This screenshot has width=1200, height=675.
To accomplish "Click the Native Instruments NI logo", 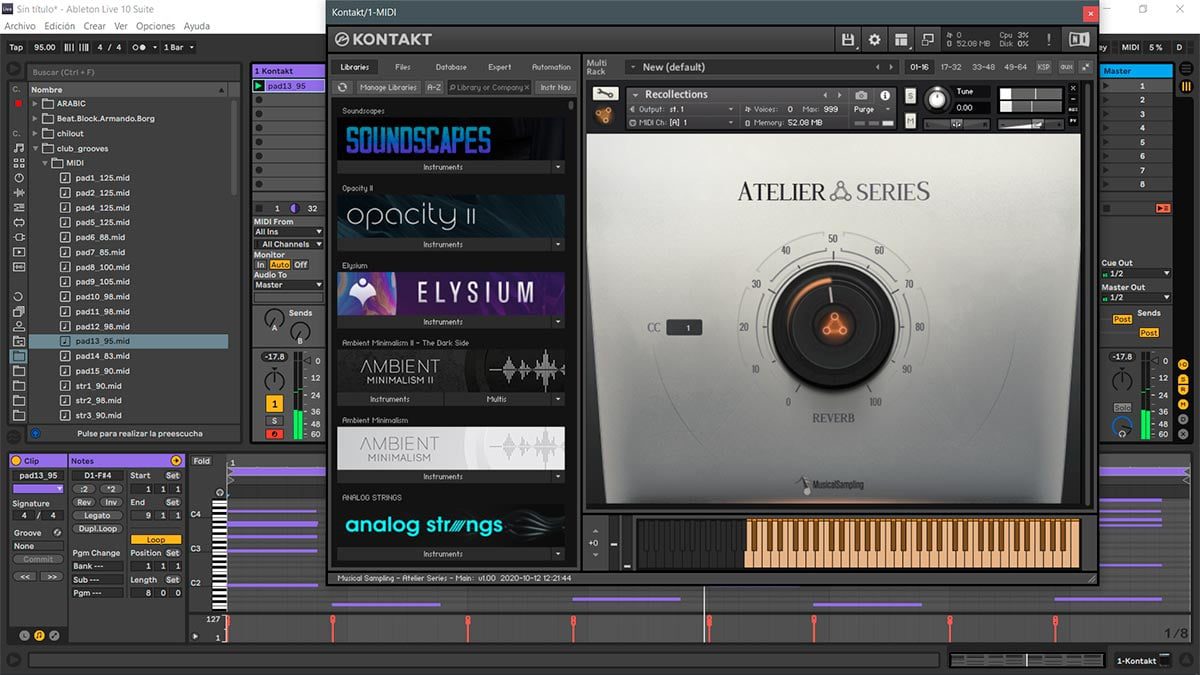I will coord(1079,40).
